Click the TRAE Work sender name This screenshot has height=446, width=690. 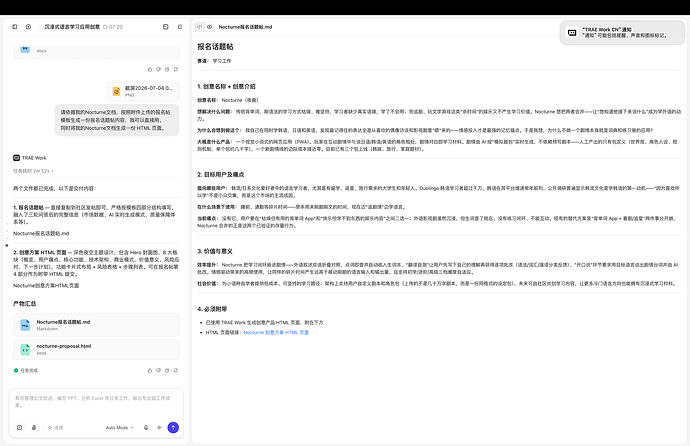pos(34,158)
